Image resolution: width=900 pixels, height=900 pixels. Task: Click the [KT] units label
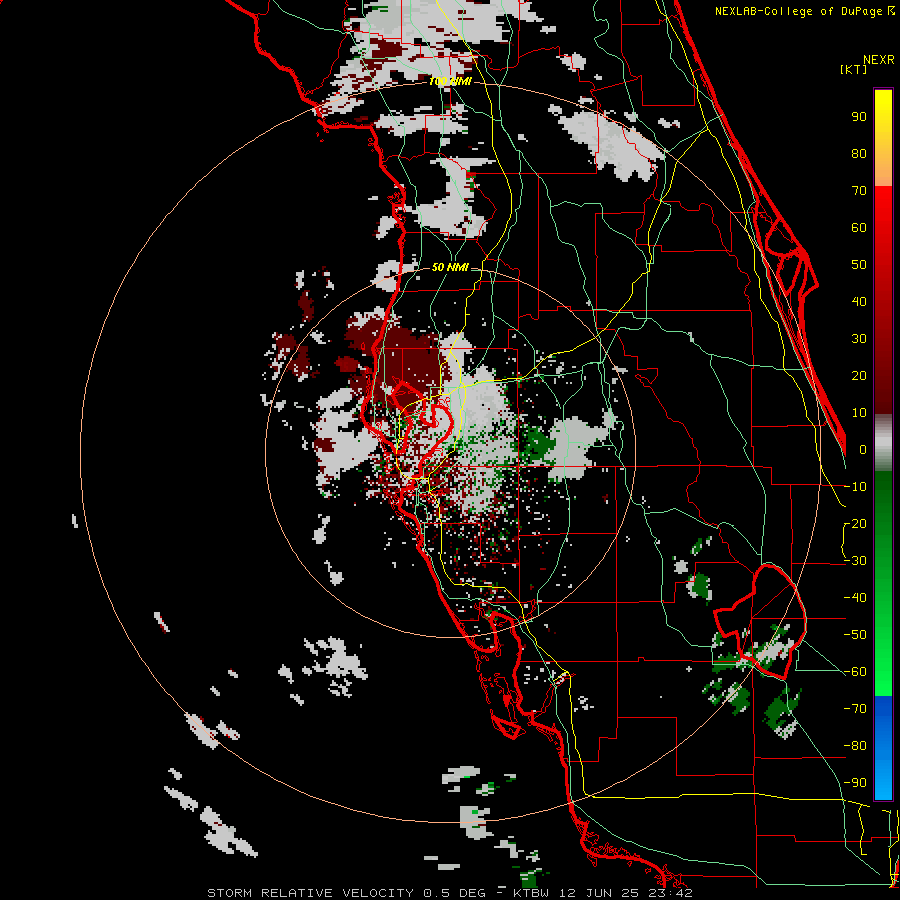[853, 69]
